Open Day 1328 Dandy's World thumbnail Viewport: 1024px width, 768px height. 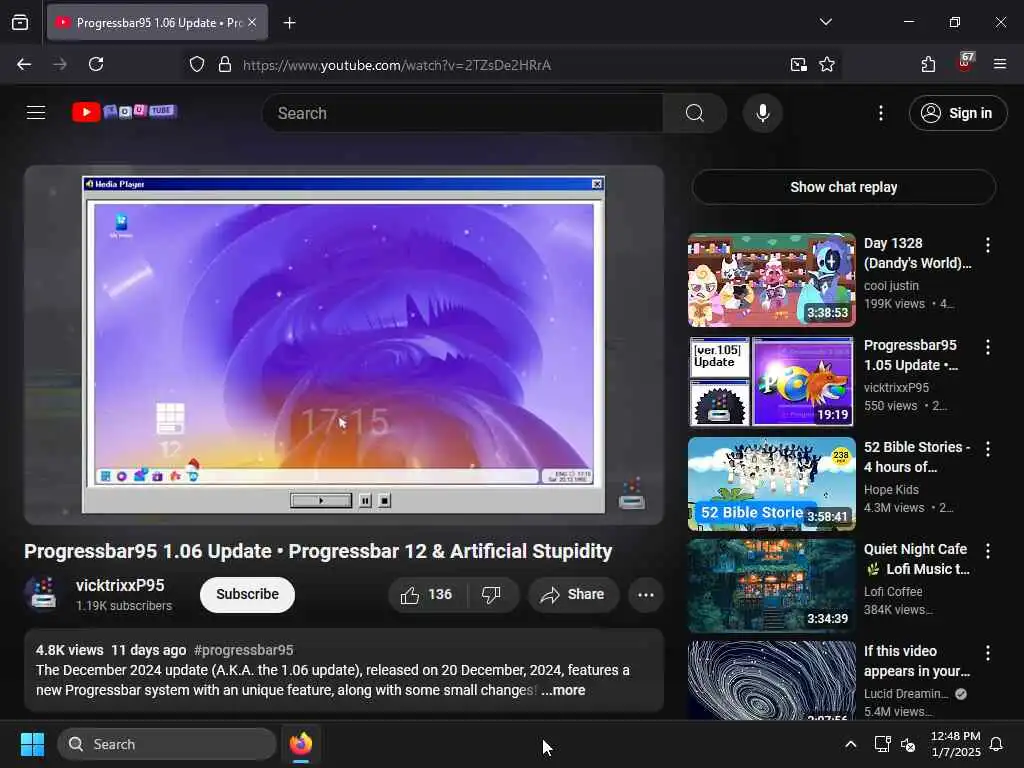771,280
